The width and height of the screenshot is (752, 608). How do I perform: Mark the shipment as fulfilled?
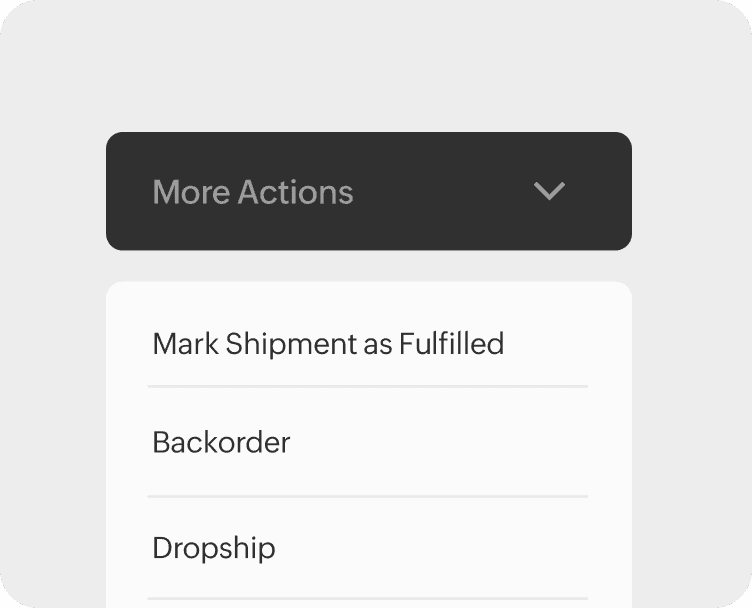point(328,344)
